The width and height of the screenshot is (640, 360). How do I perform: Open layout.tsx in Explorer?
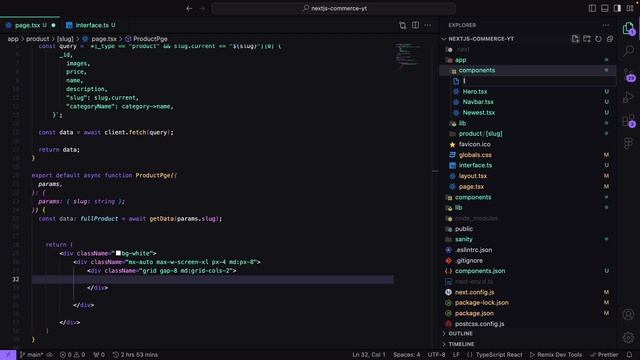(473, 176)
